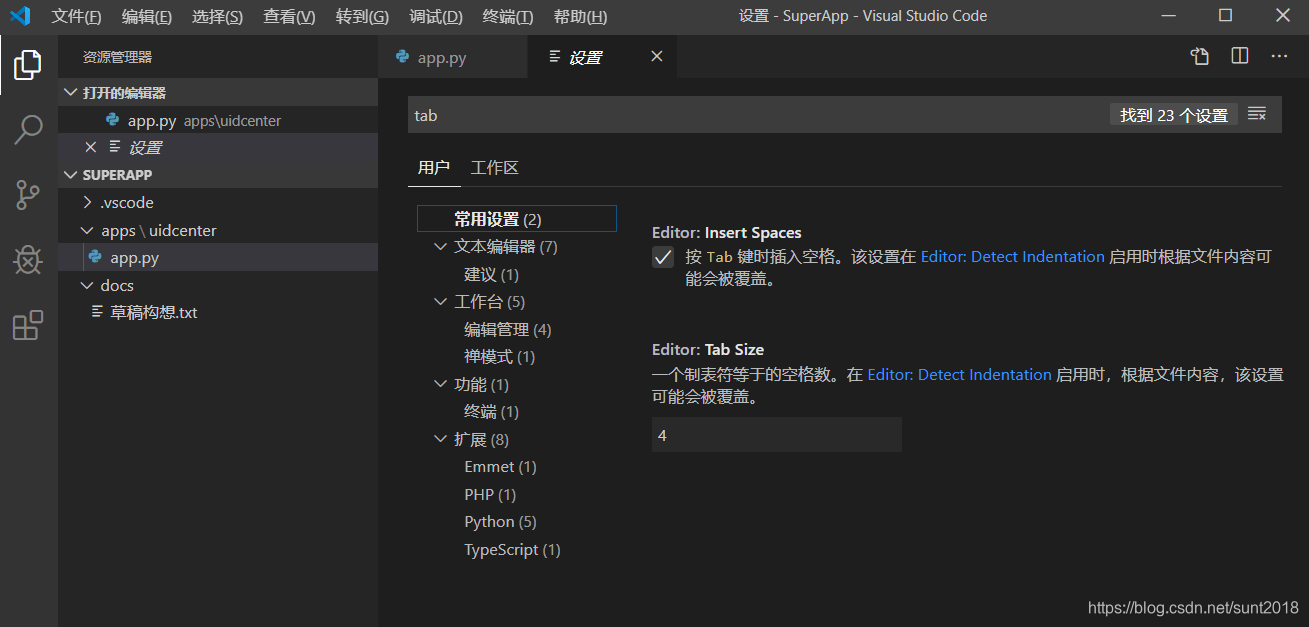Select the 用户 settings tab
The image size is (1309, 627).
[434, 168]
